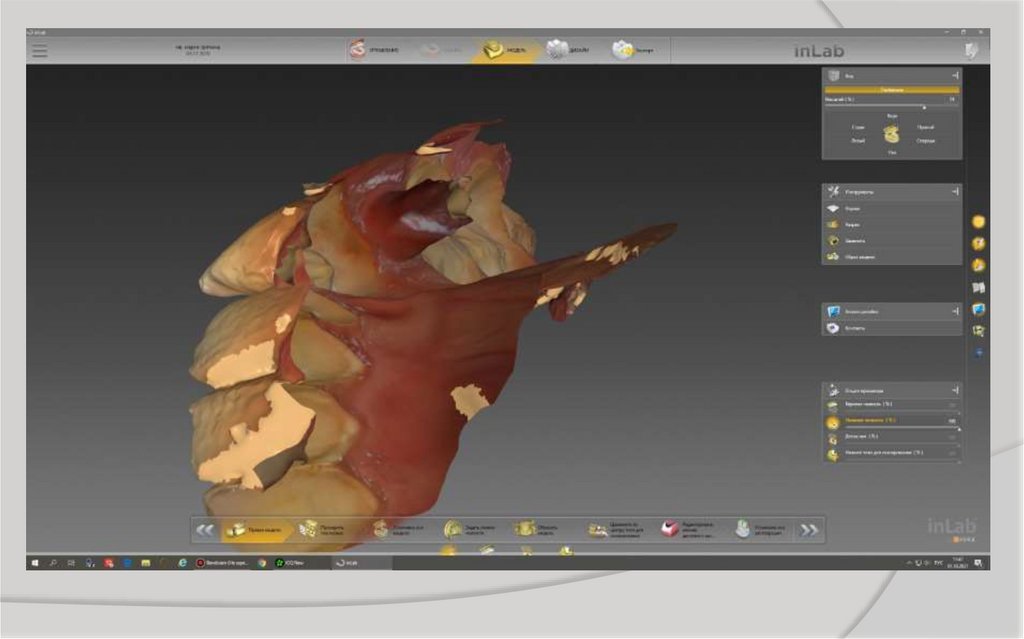Viewport: 1024px width, 639px height.
Task: Collapse the Tools panel
Action: click(x=955, y=190)
